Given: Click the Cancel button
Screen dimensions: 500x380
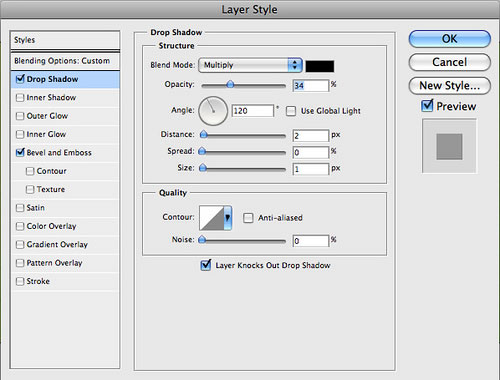Looking at the screenshot, I should click(x=450, y=62).
